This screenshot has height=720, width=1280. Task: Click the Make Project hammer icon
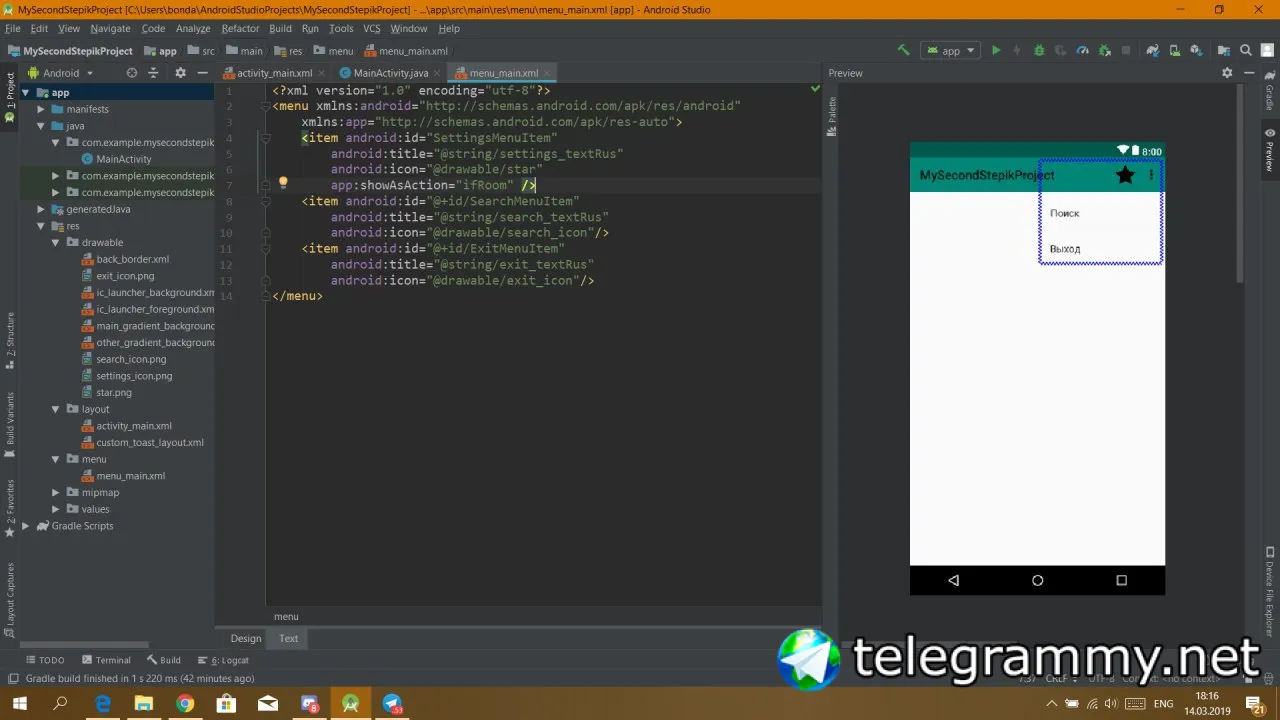[x=904, y=50]
